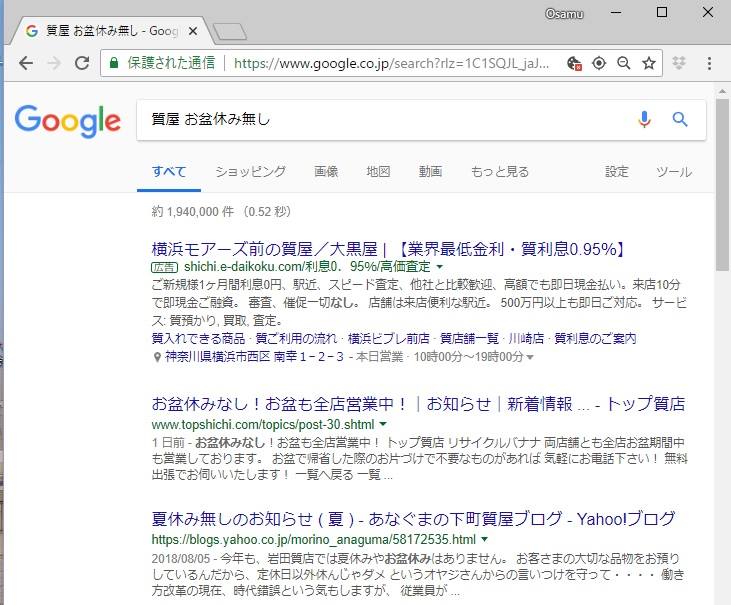Click the scrollbar up arrow

[722, 91]
